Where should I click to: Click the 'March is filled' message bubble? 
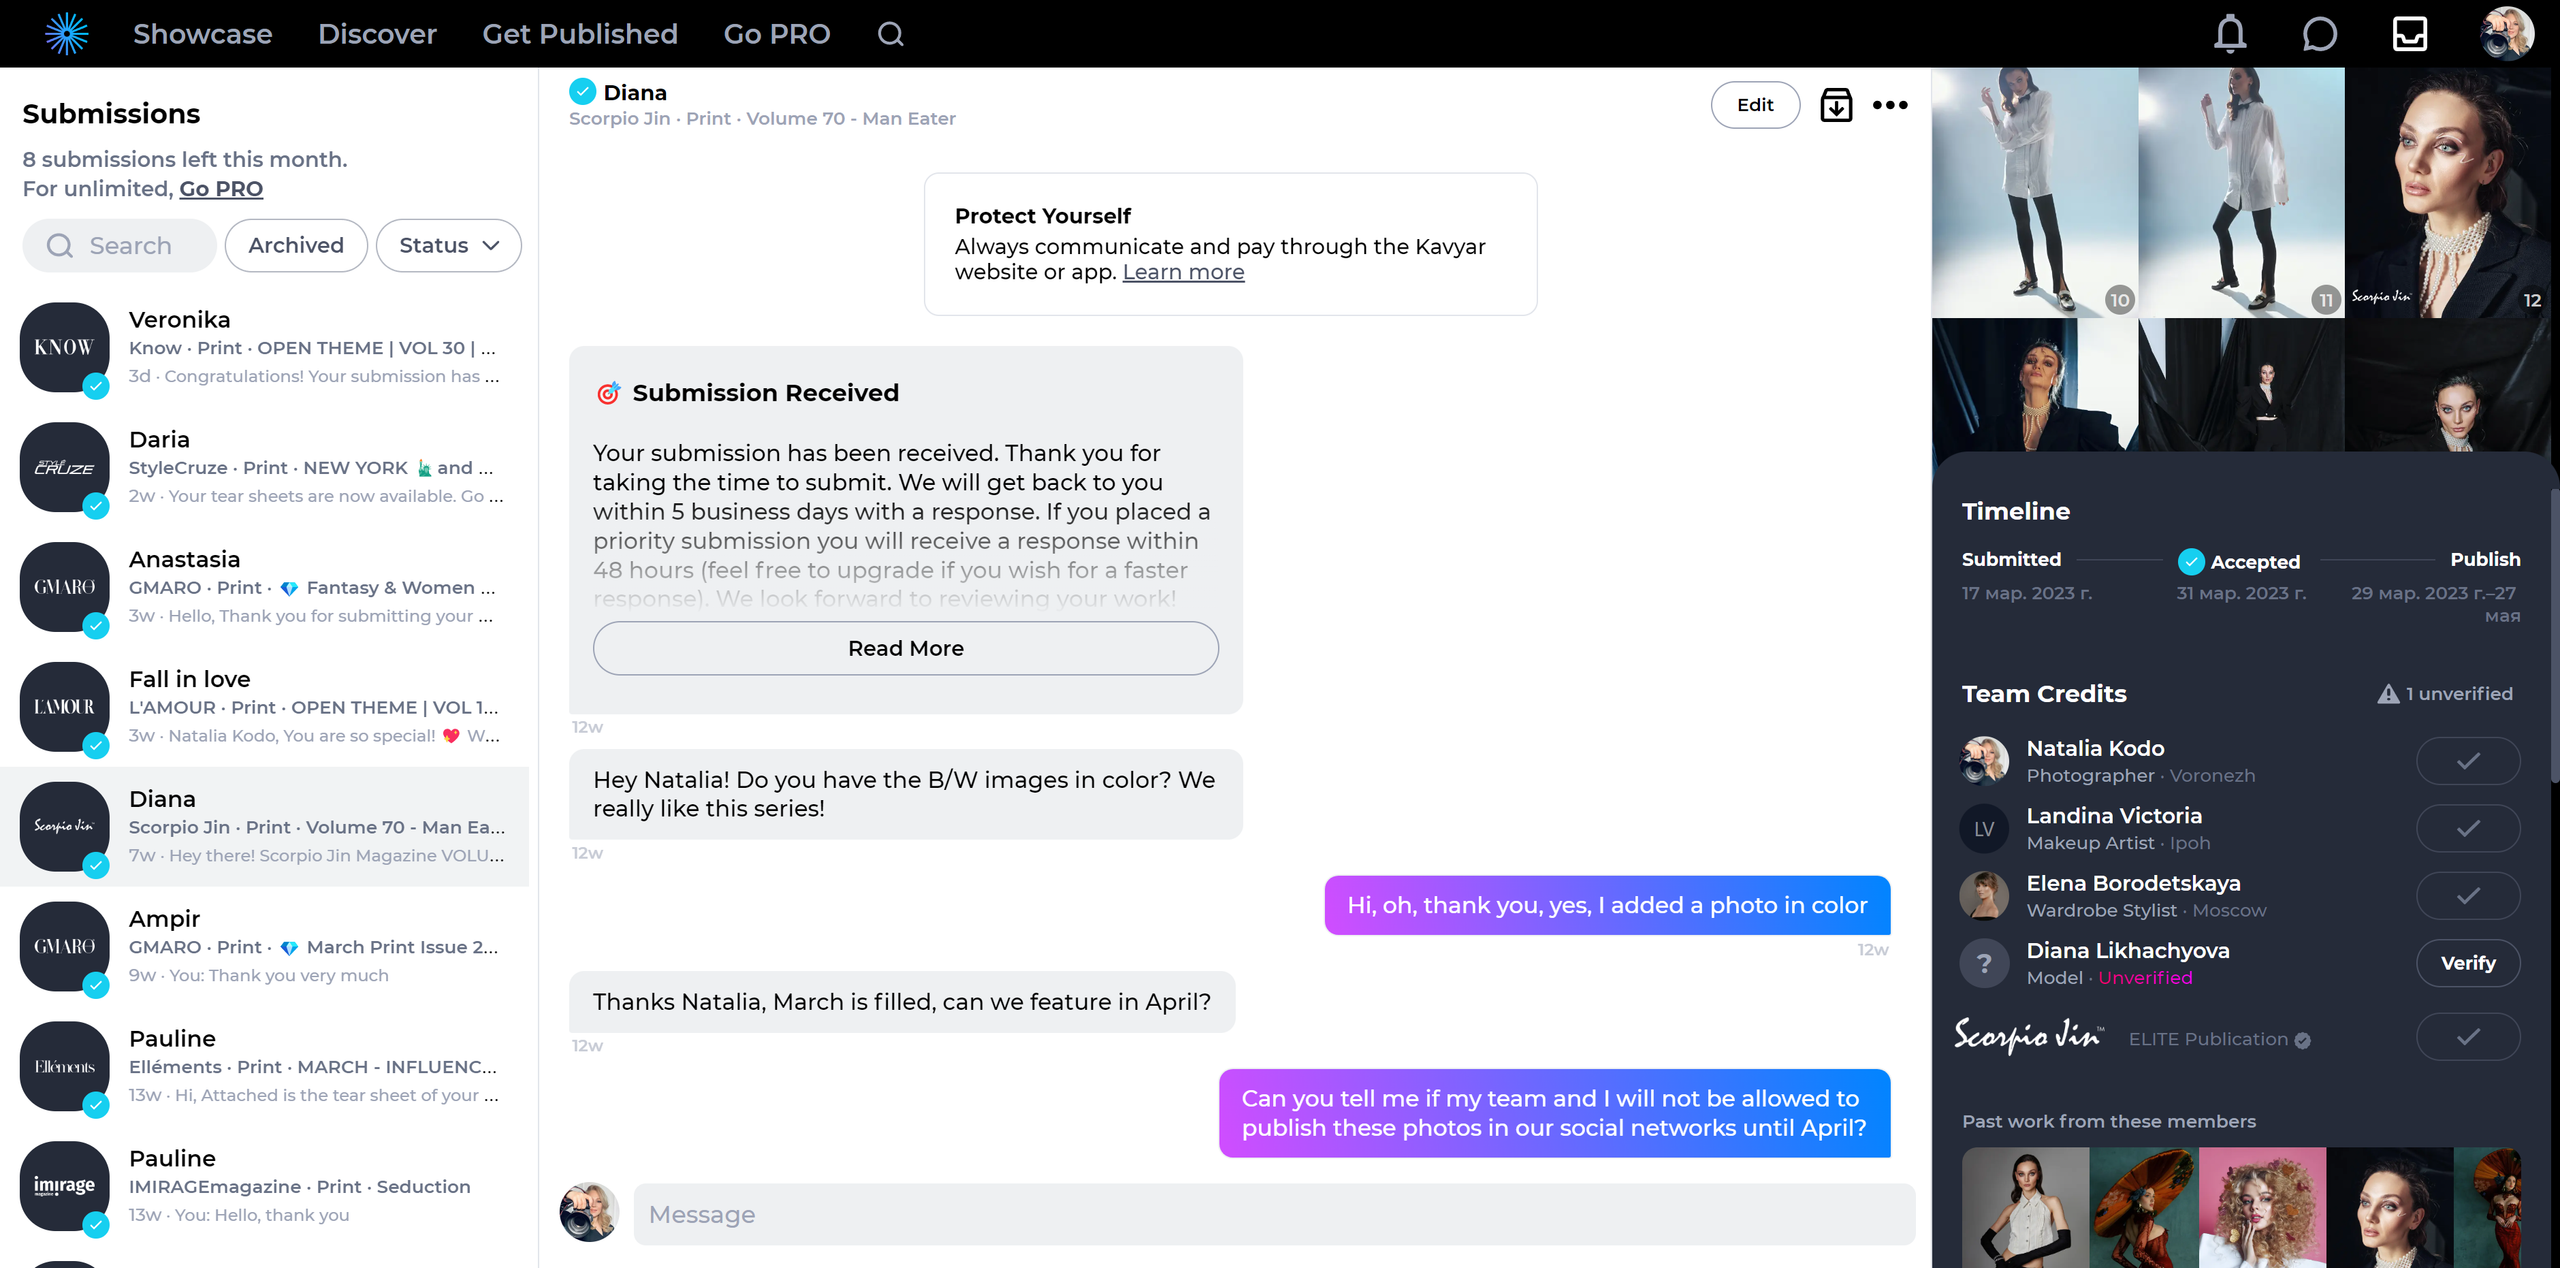[x=902, y=1002]
